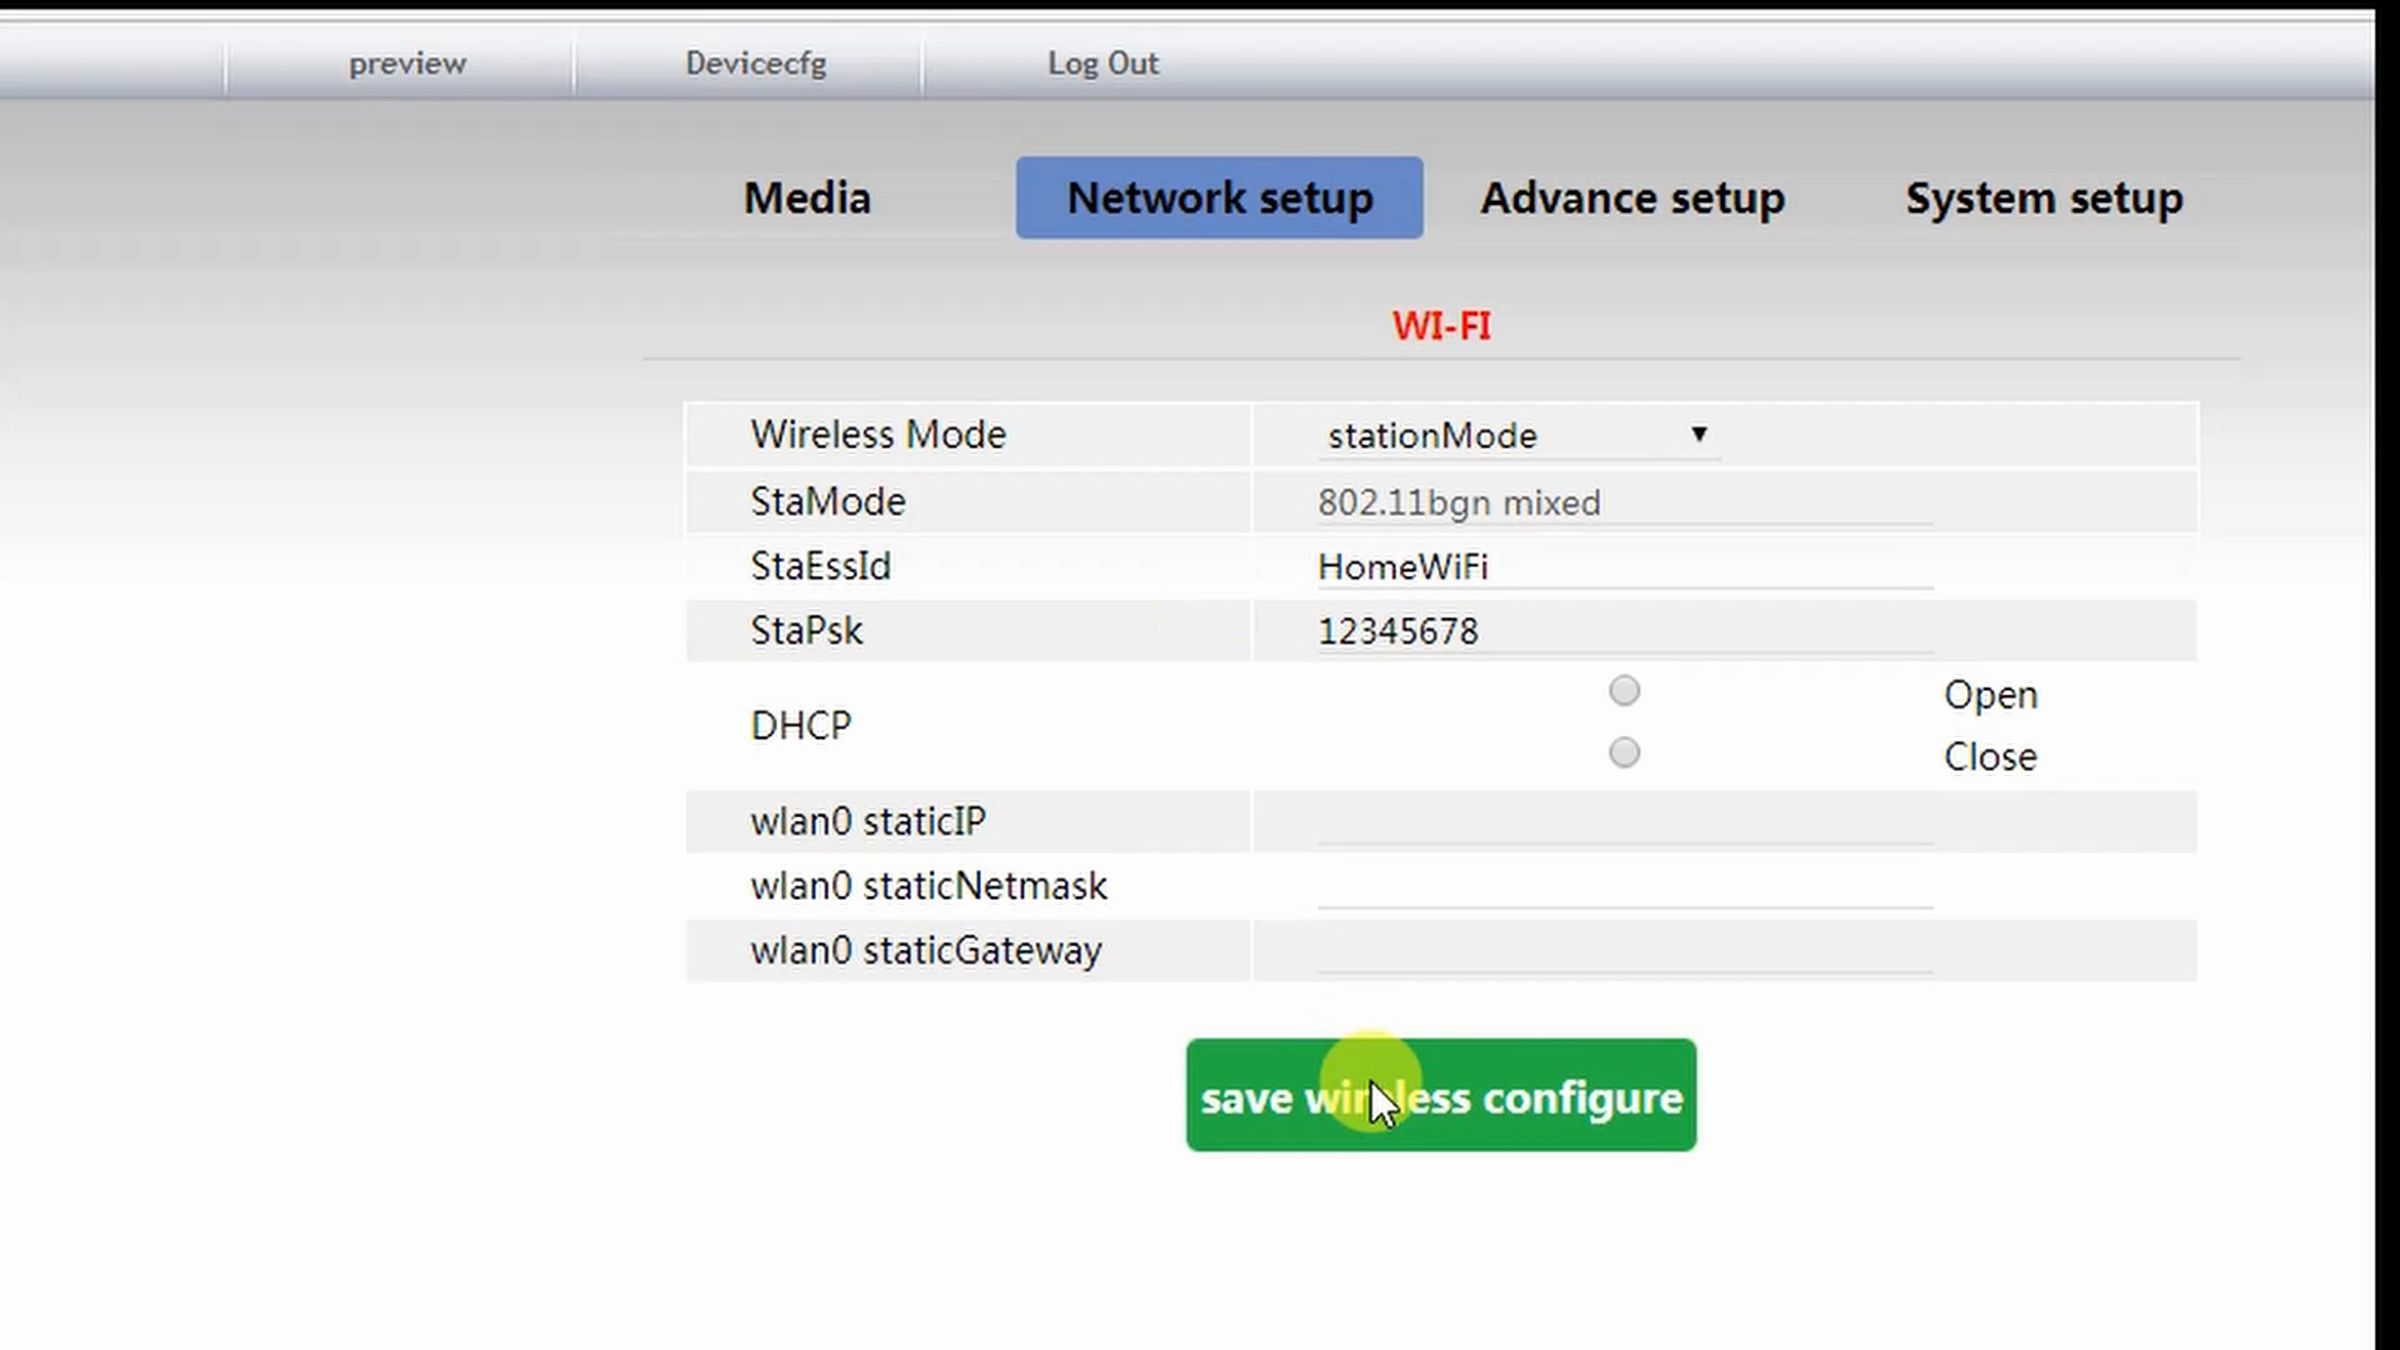Enable the DHCP Open radio button
This screenshot has height=1350, width=2400.
(1624, 690)
